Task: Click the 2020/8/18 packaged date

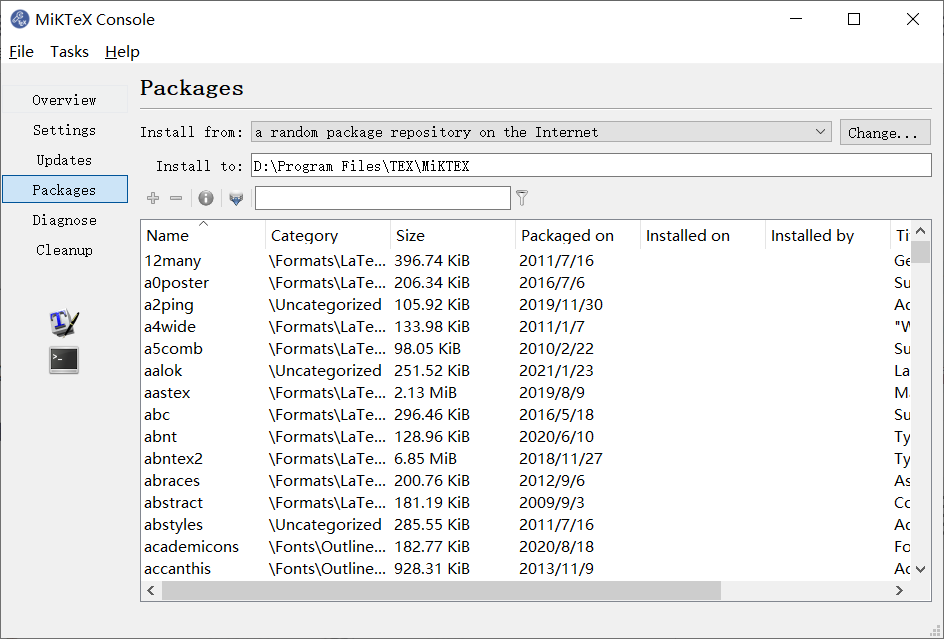Action: coord(556,546)
